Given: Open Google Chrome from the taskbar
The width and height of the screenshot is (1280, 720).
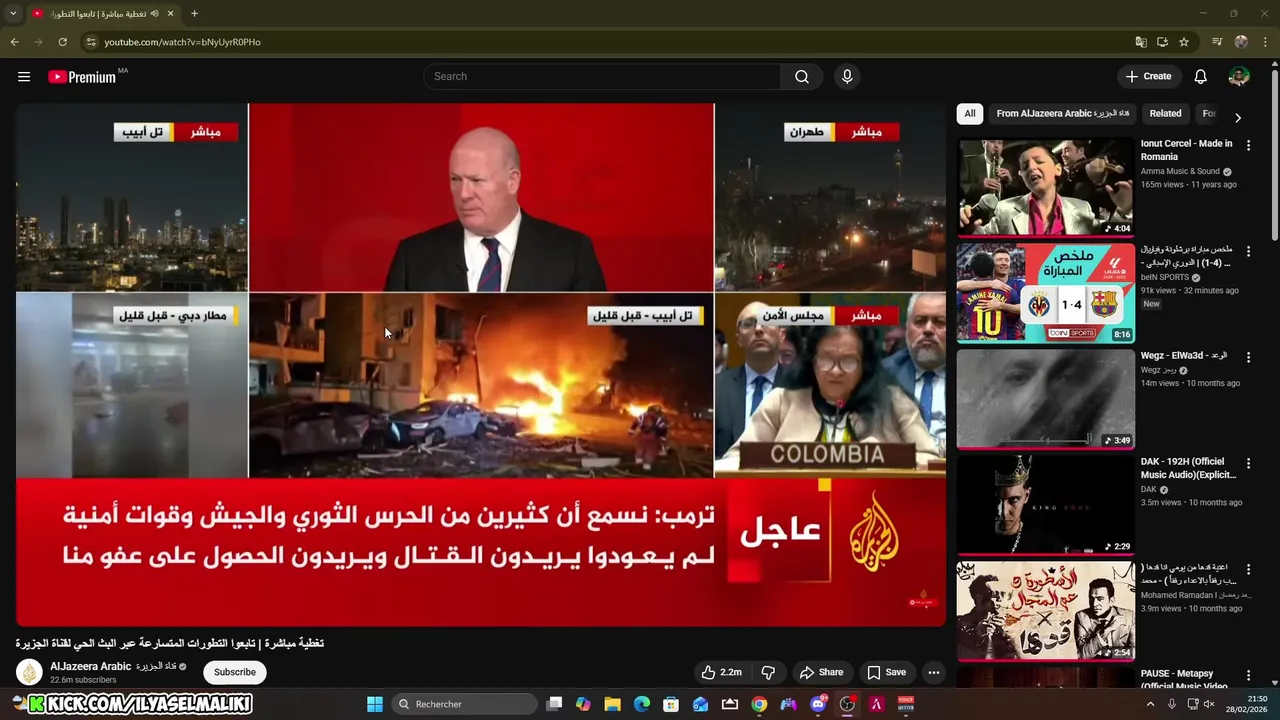Looking at the screenshot, I should coord(759,704).
